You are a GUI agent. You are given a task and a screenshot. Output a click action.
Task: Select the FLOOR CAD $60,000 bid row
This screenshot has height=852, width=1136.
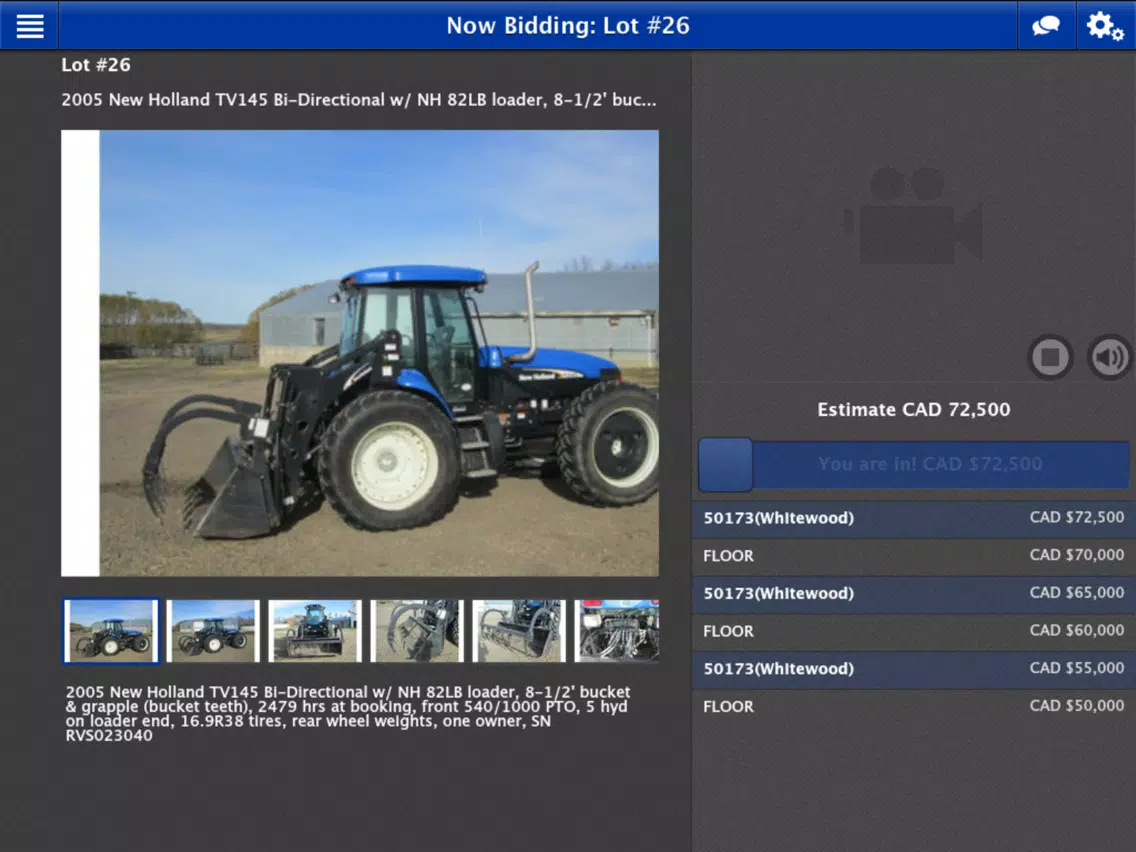point(914,631)
